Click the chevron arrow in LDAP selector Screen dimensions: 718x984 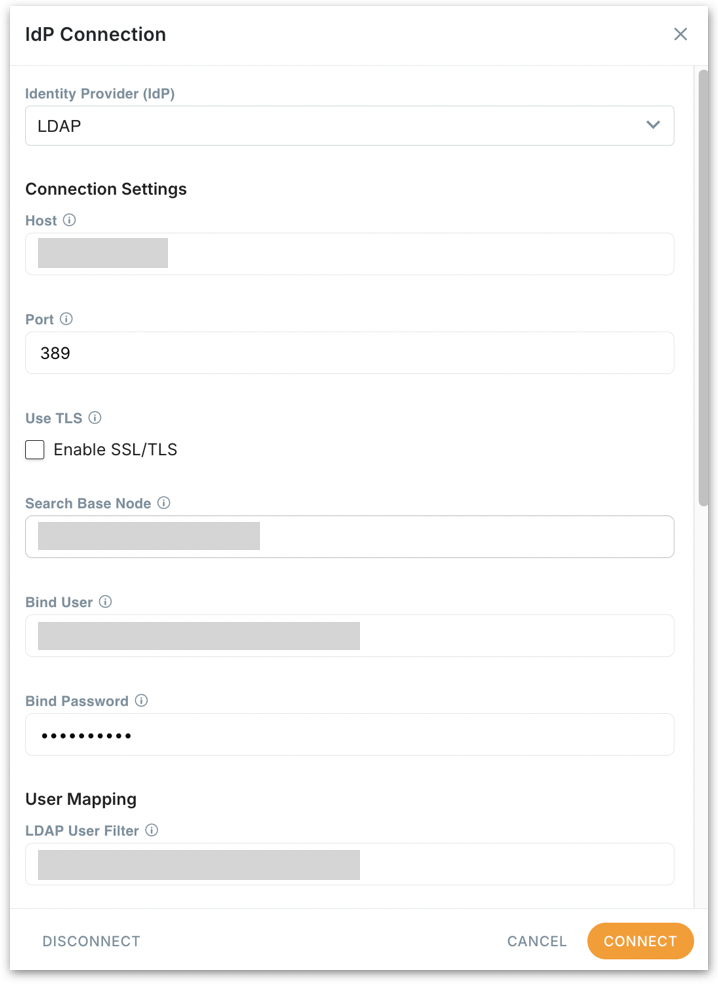pyautogui.click(x=653, y=125)
